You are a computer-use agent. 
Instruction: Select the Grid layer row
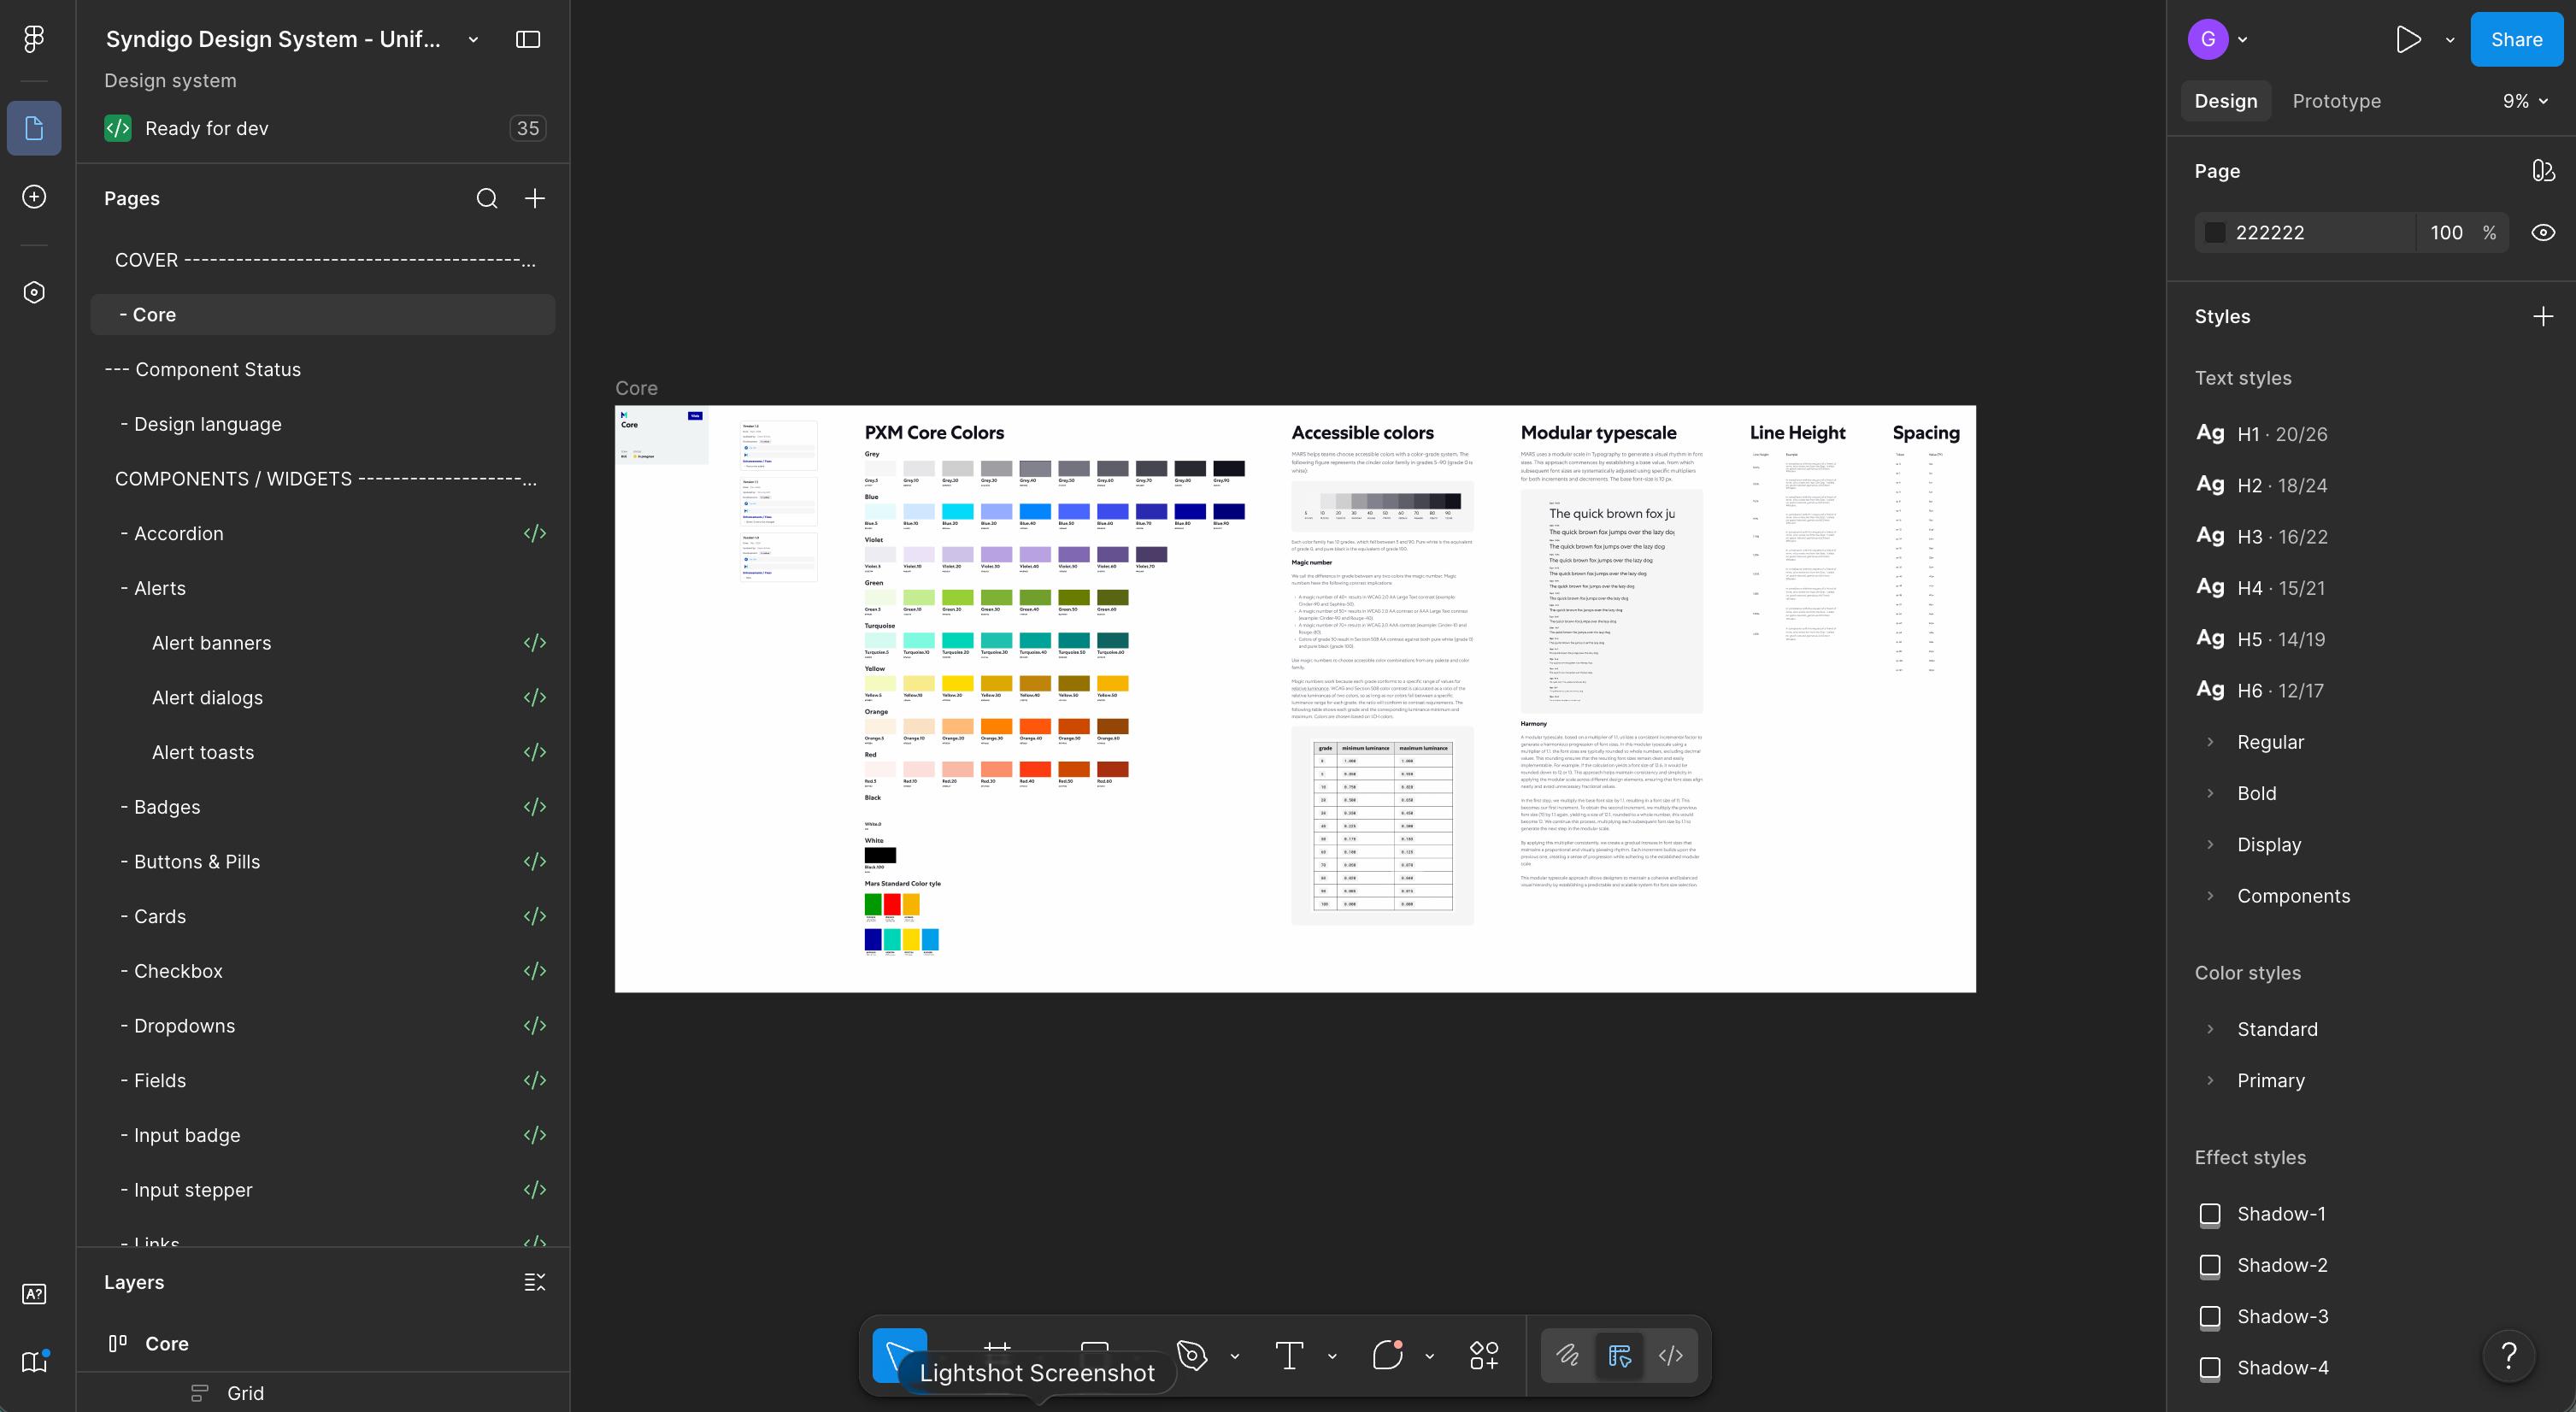tap(322, 1393)
